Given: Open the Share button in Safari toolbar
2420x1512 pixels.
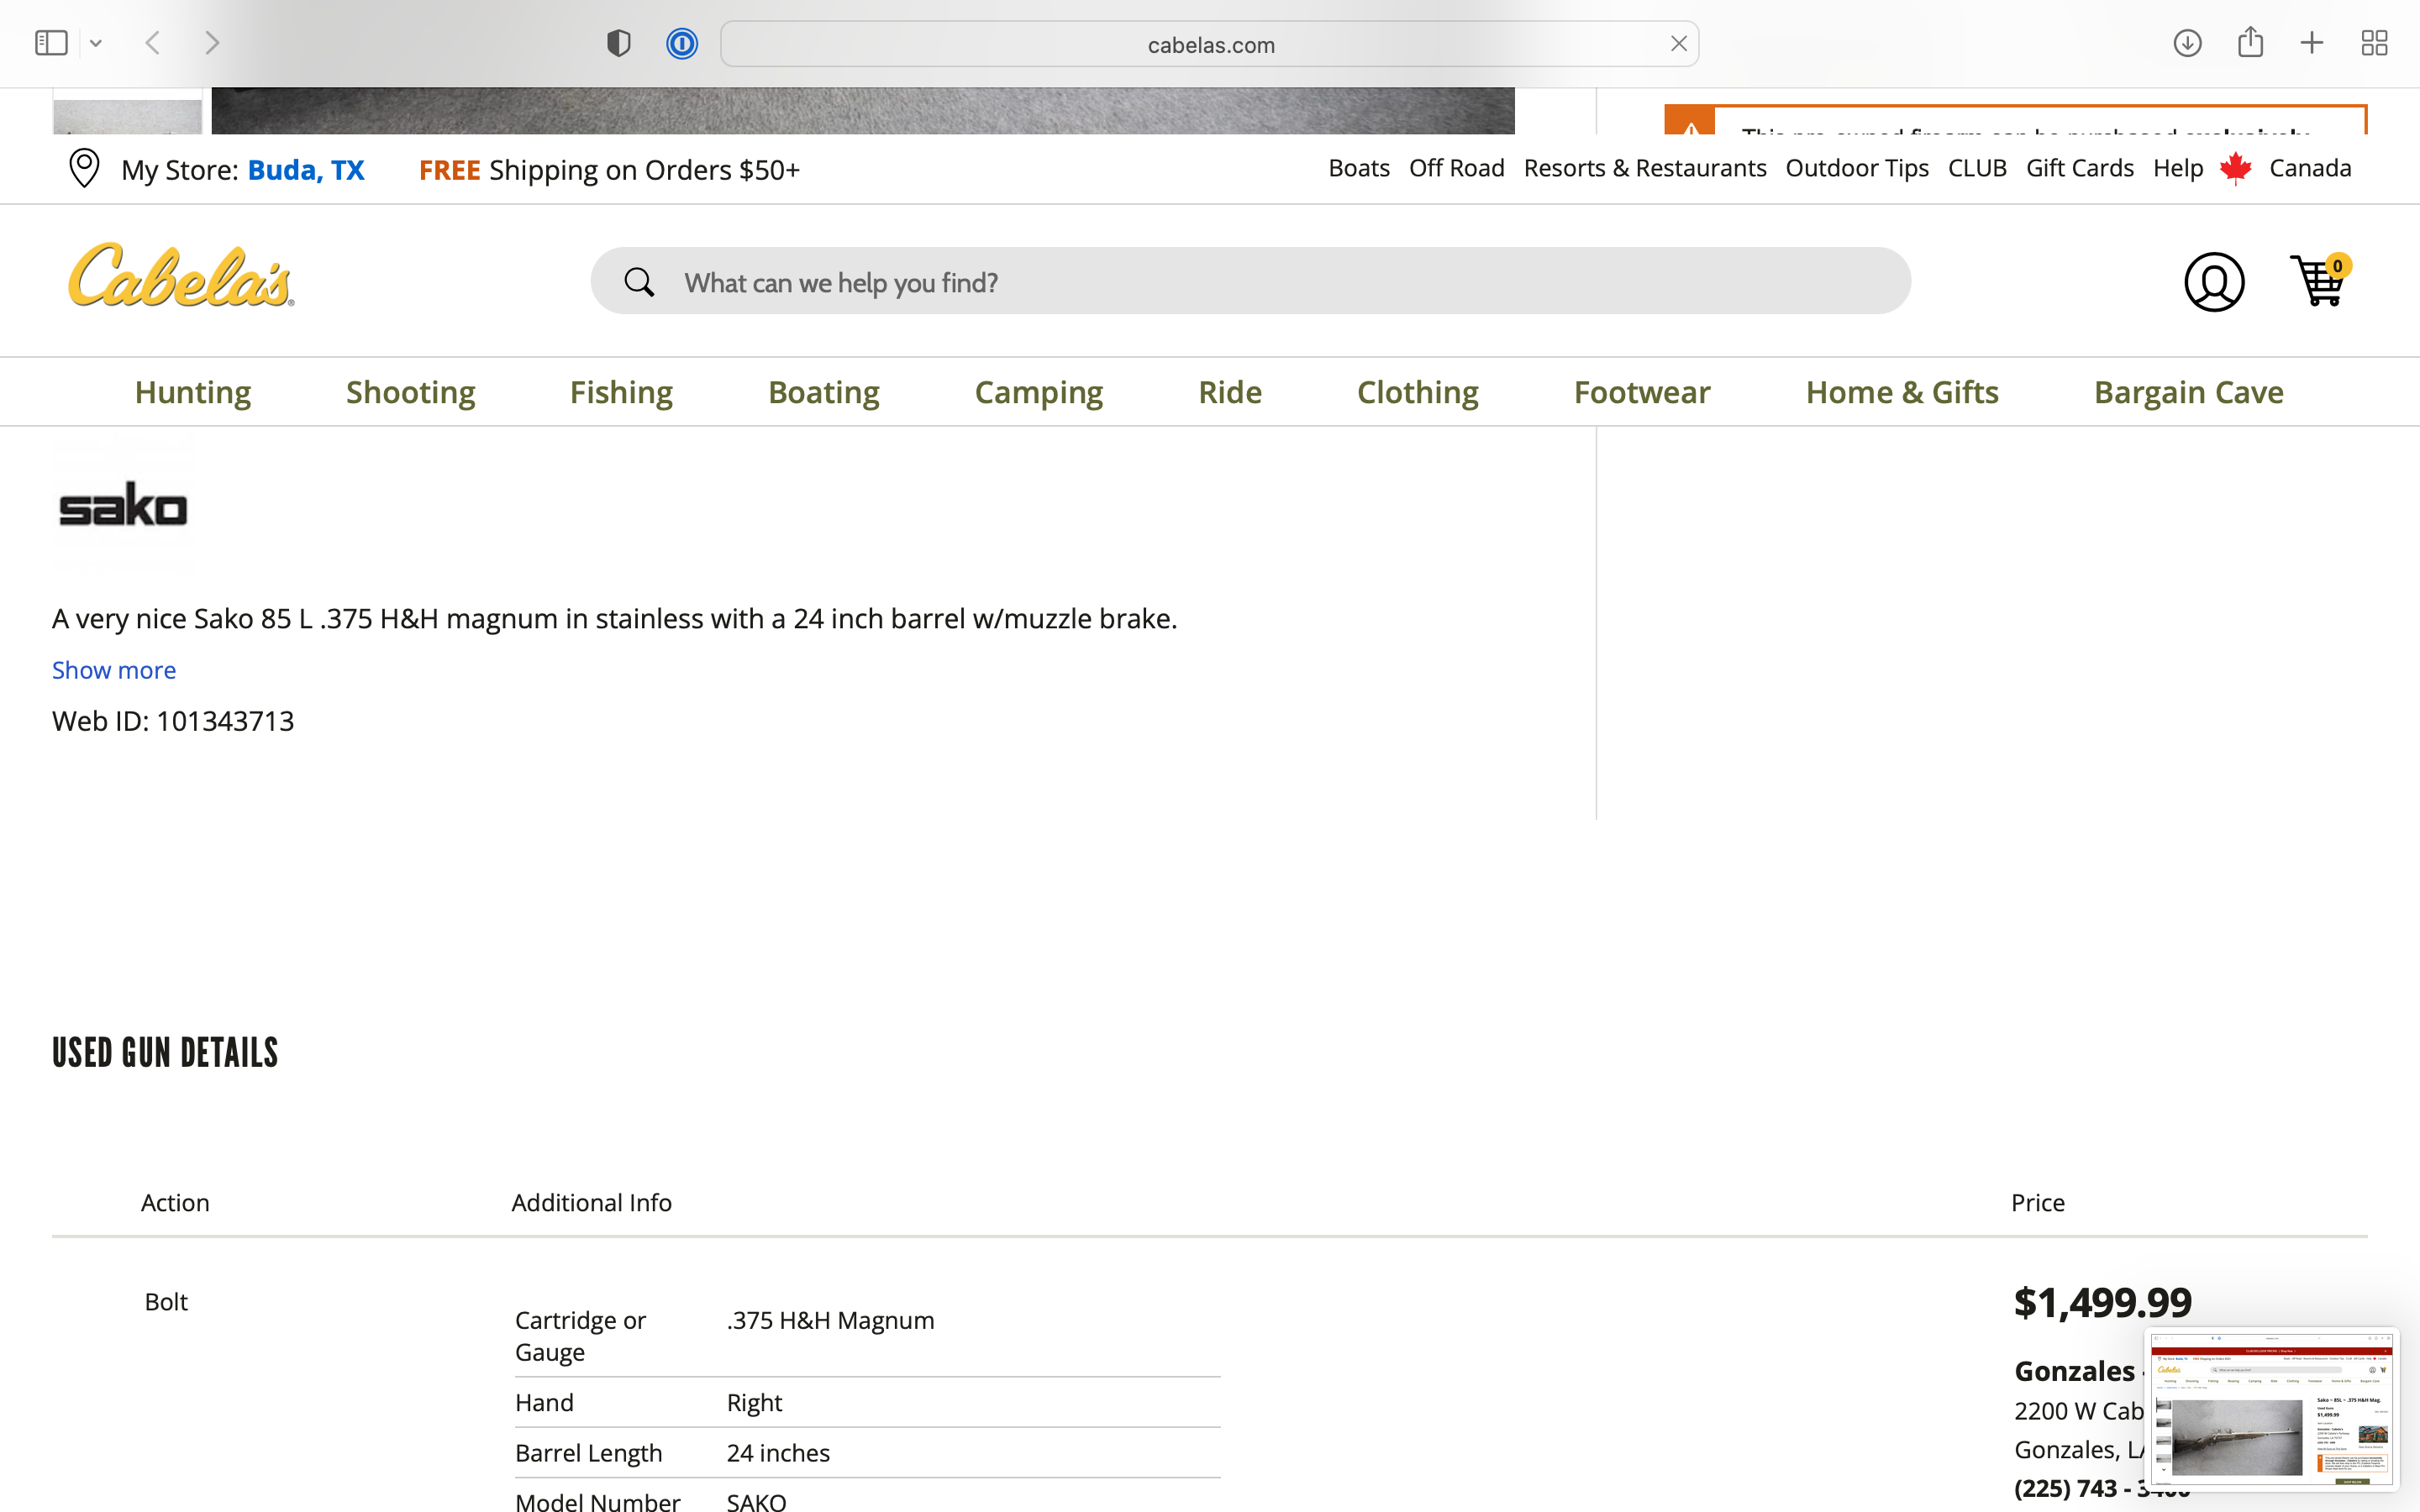Looking at the screenshot, I should point(2250,42).
